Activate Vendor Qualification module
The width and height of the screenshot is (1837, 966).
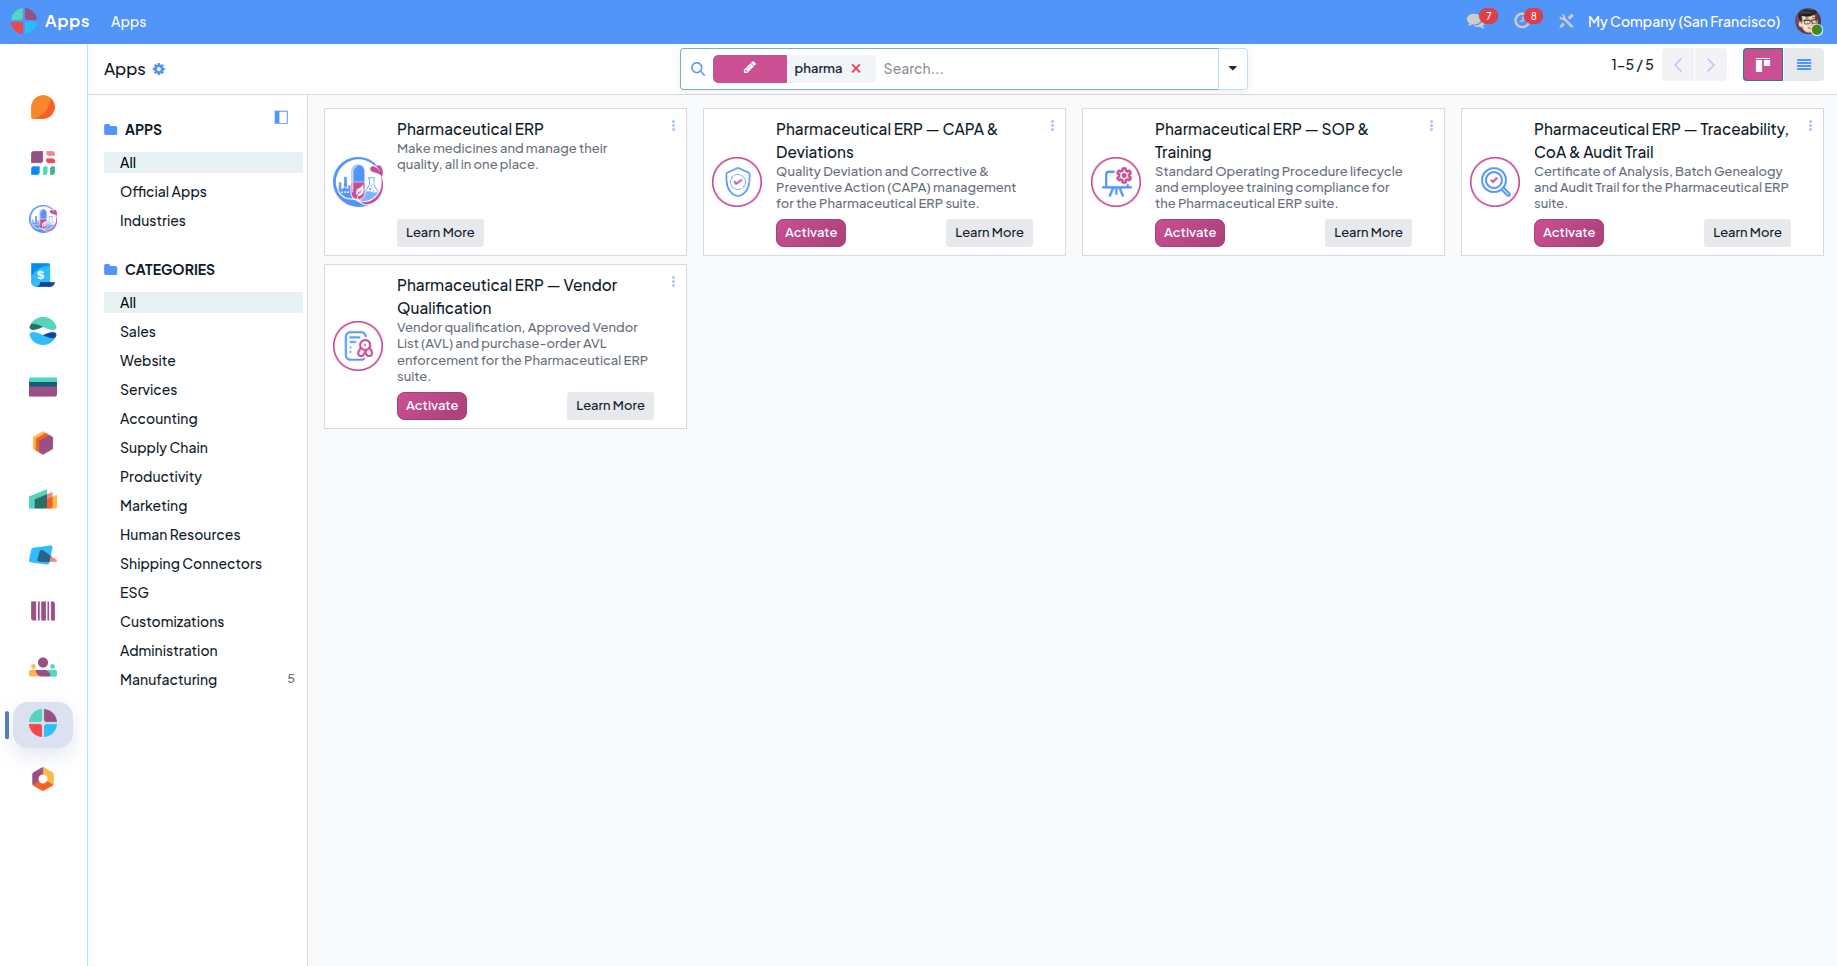coord(432,406)
